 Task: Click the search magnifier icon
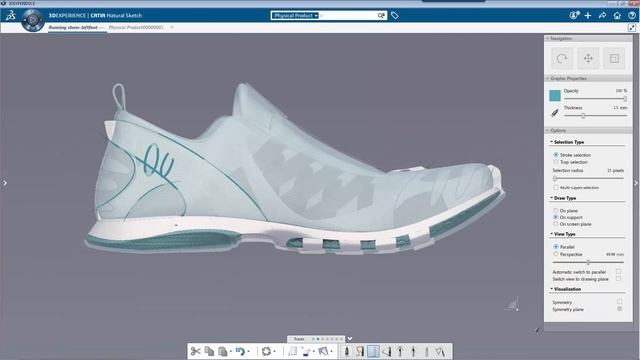click(381, 16)
